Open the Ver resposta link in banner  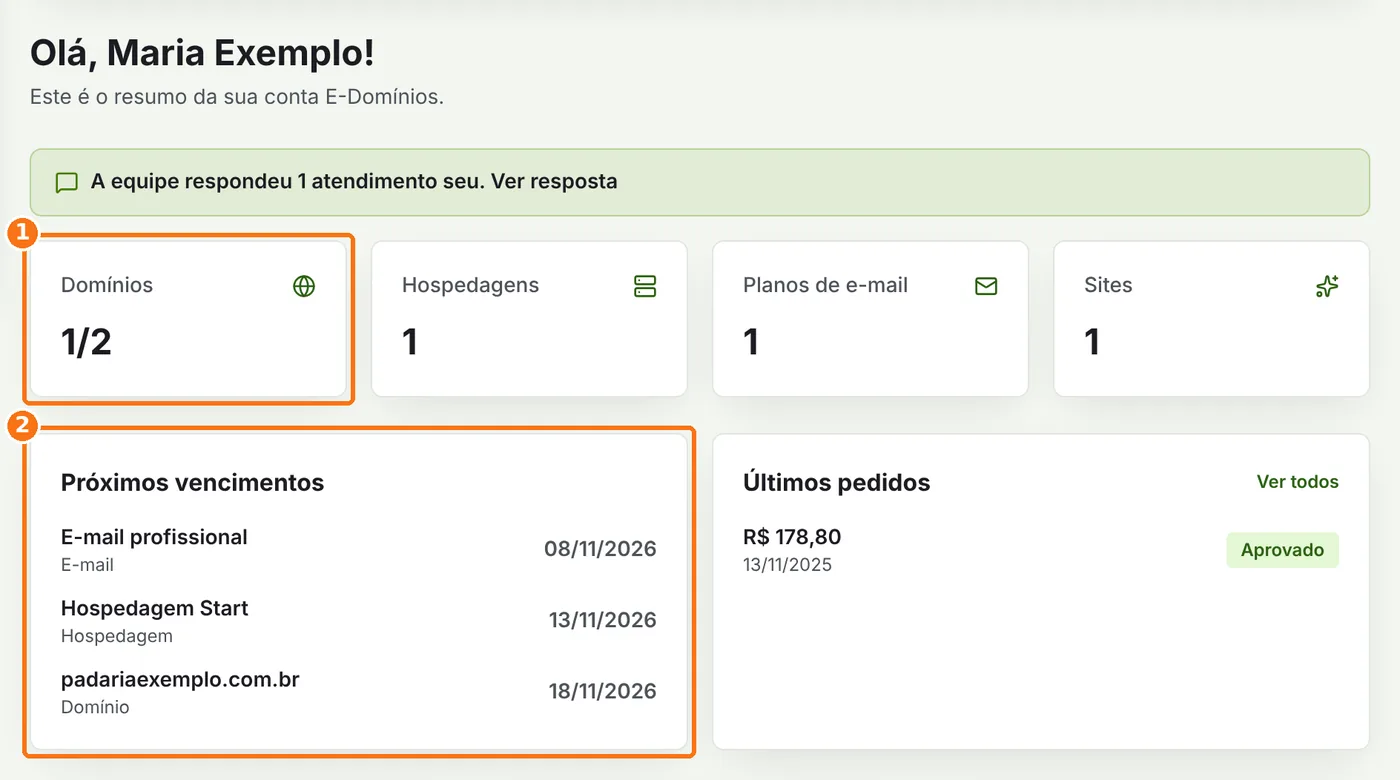click(554, 182)
